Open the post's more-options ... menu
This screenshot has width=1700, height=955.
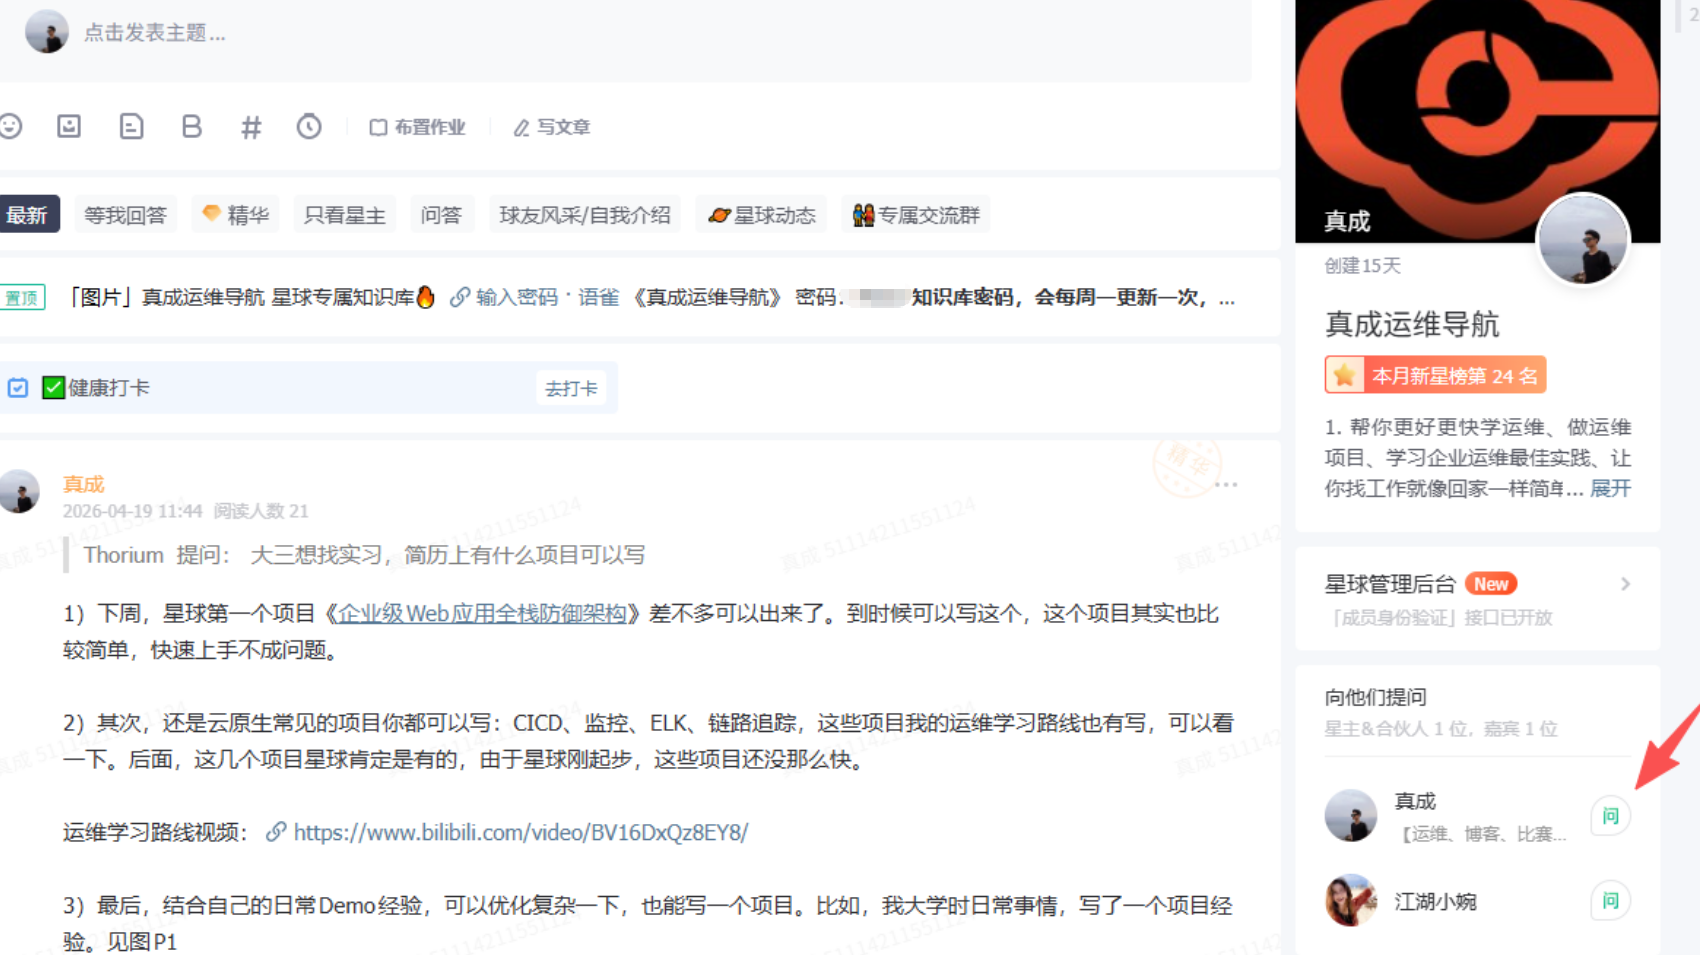(1228, 484)
